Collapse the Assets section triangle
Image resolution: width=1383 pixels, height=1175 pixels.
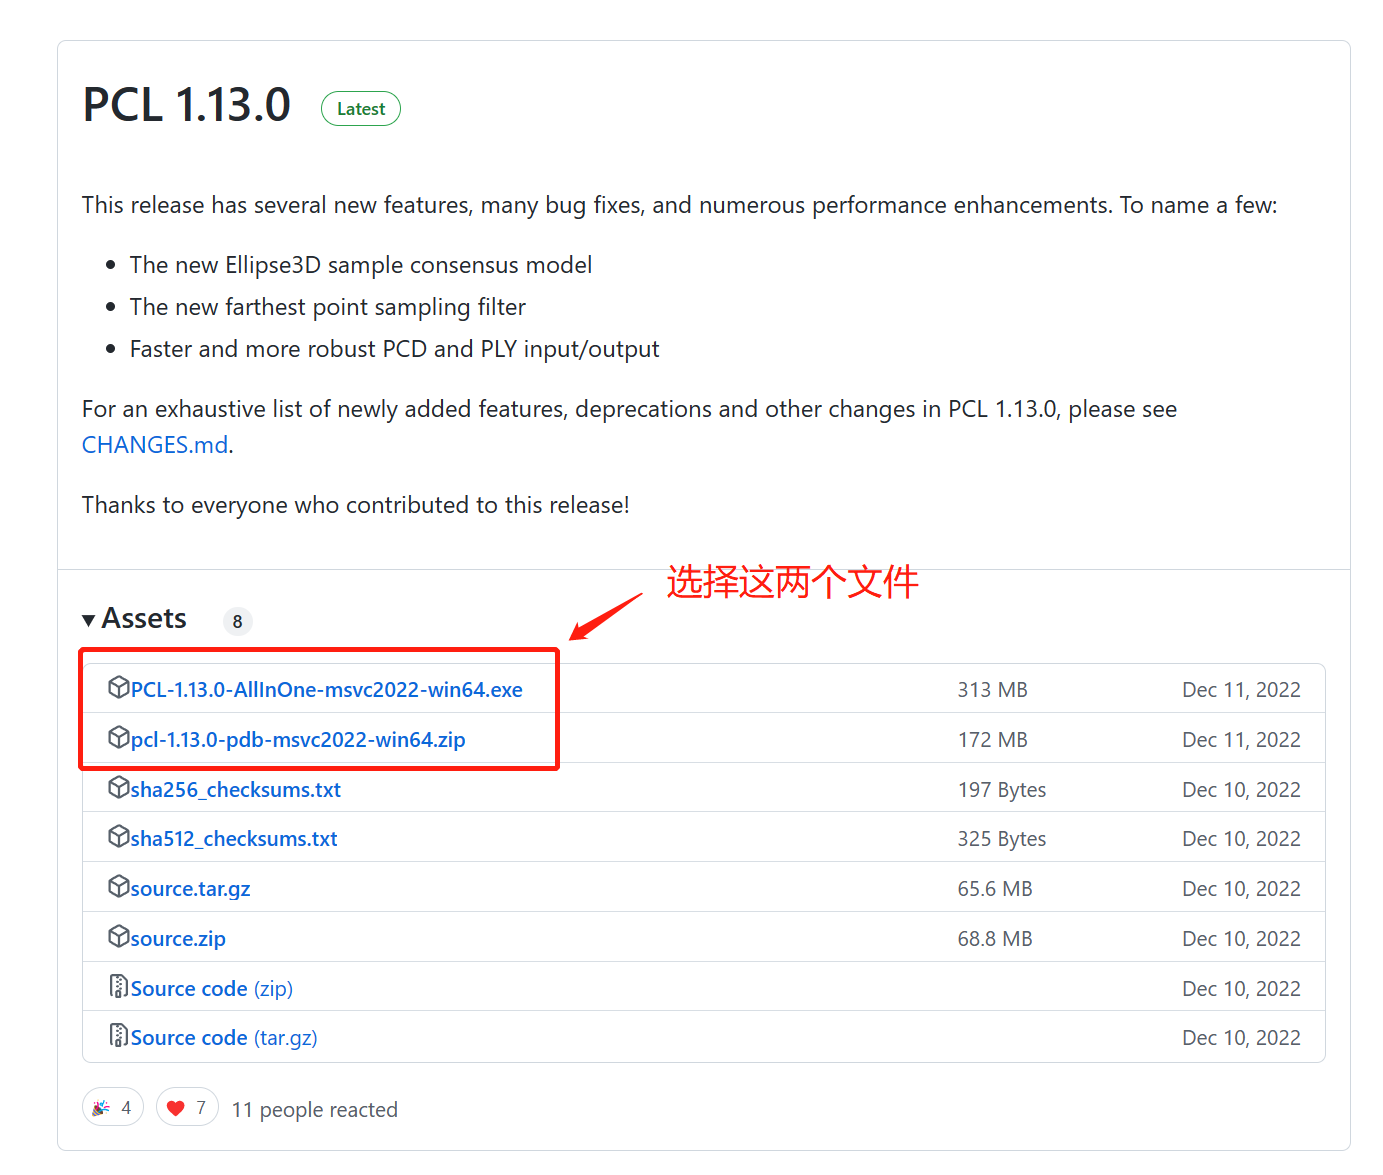pyautogui.click(x=89, y=620)
